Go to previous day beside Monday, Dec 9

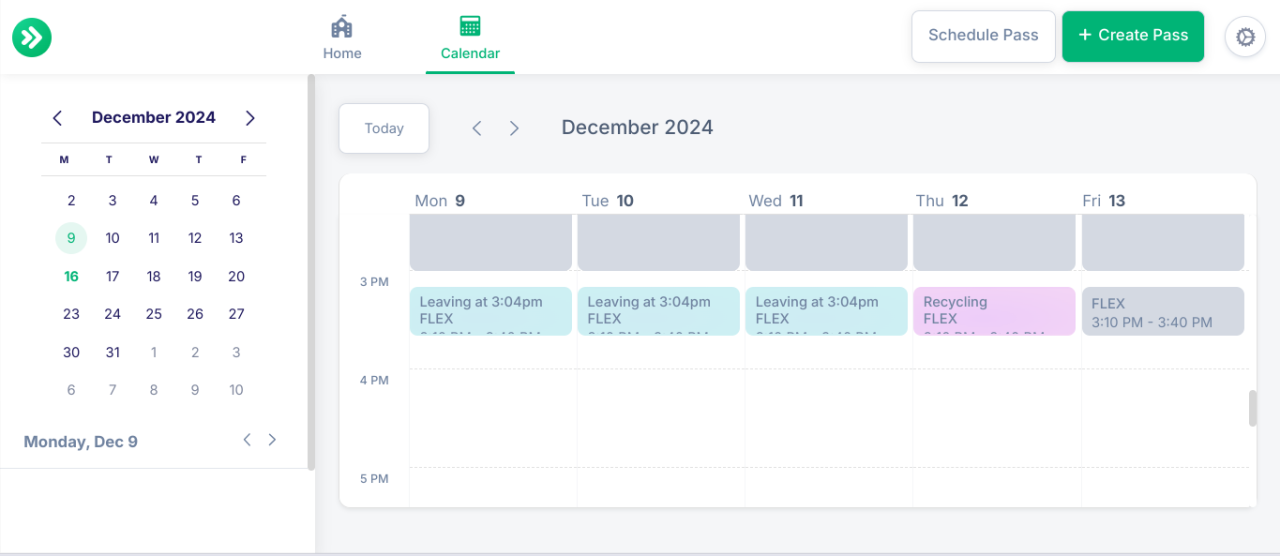pyautogui.click(x=247, y=439)
